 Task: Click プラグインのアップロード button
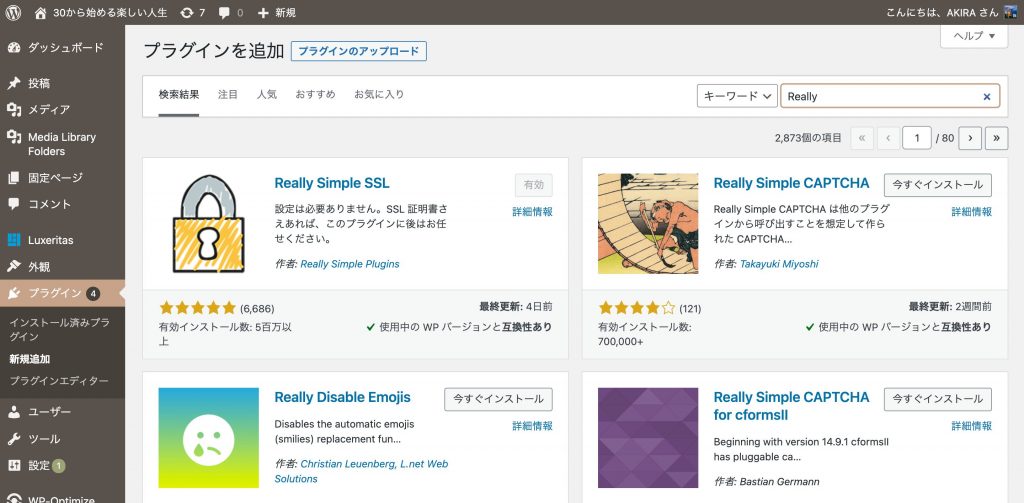359,51
